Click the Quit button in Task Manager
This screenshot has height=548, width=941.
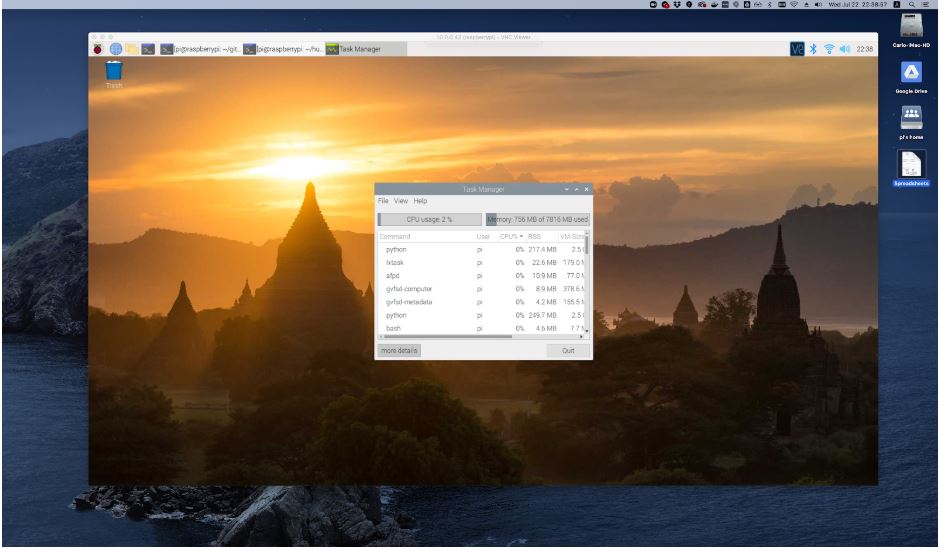coord(568,351)
